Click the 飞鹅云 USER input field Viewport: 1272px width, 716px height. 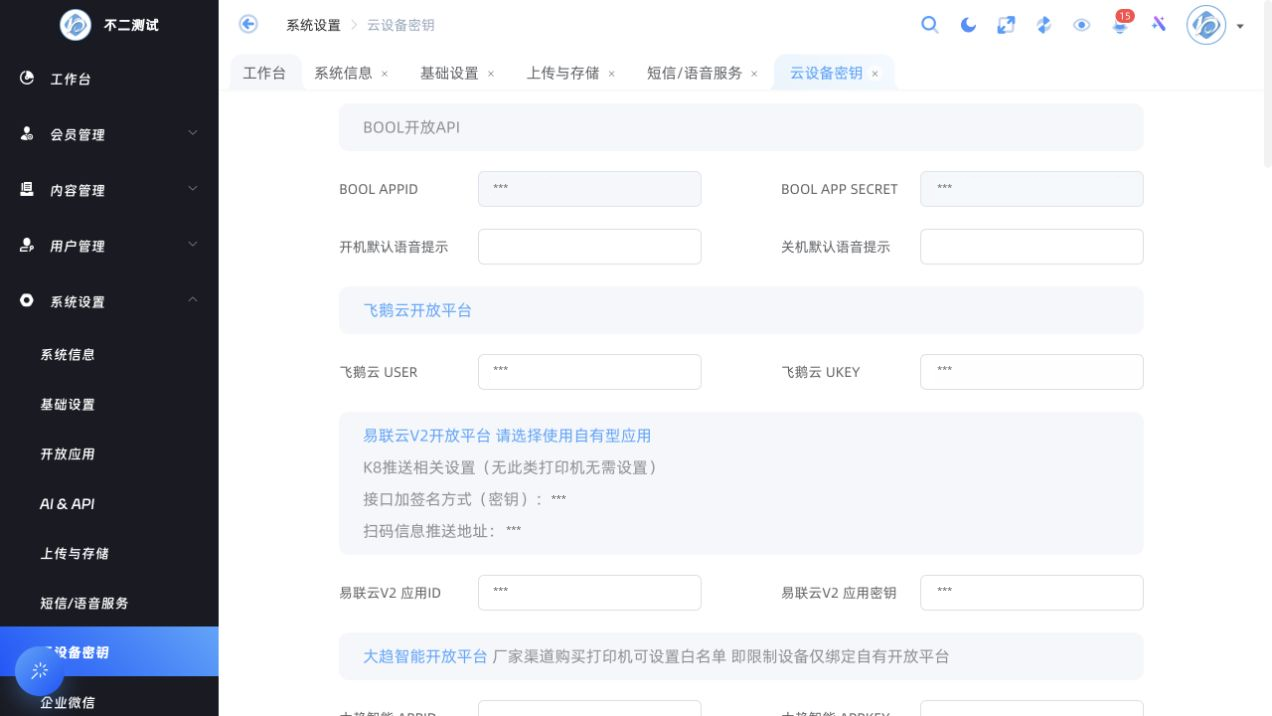point(590,372)
